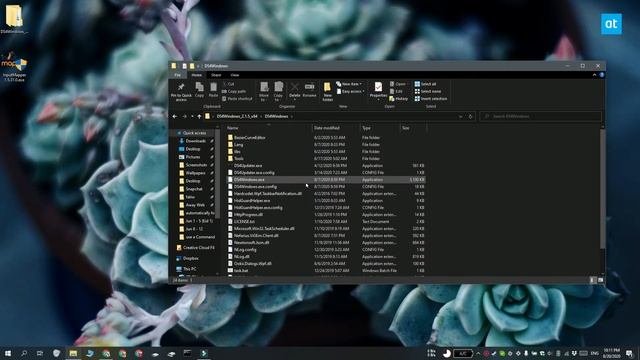640x360 pixels.
Task: Click Paste shortcut in ribbon
Action: click(237, 98)
